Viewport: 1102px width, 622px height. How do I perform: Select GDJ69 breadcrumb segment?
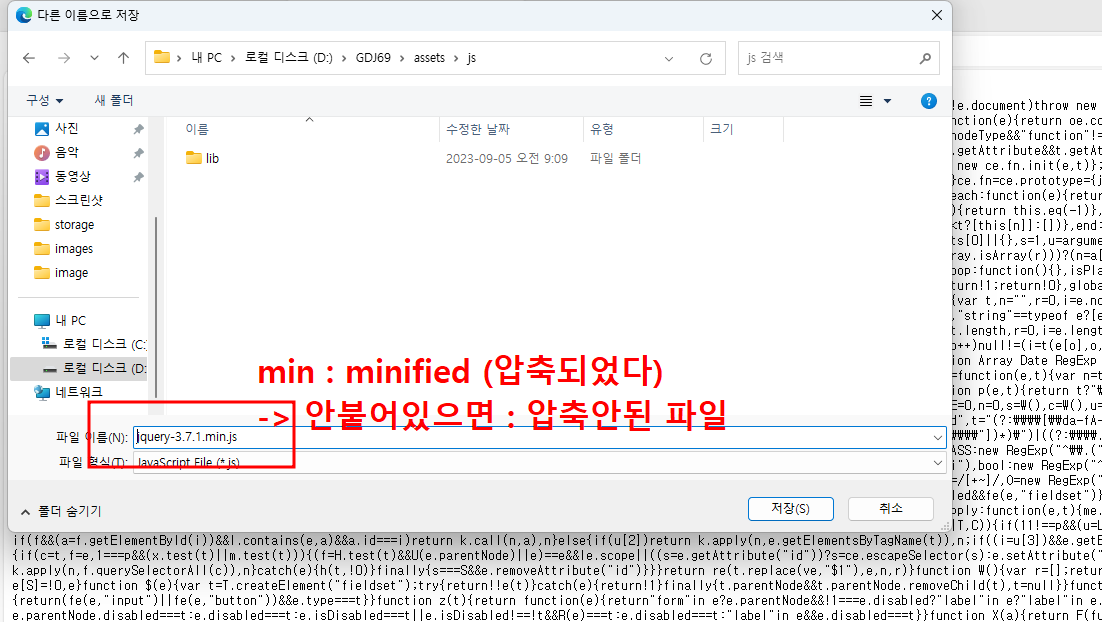(x=373, y=58)
